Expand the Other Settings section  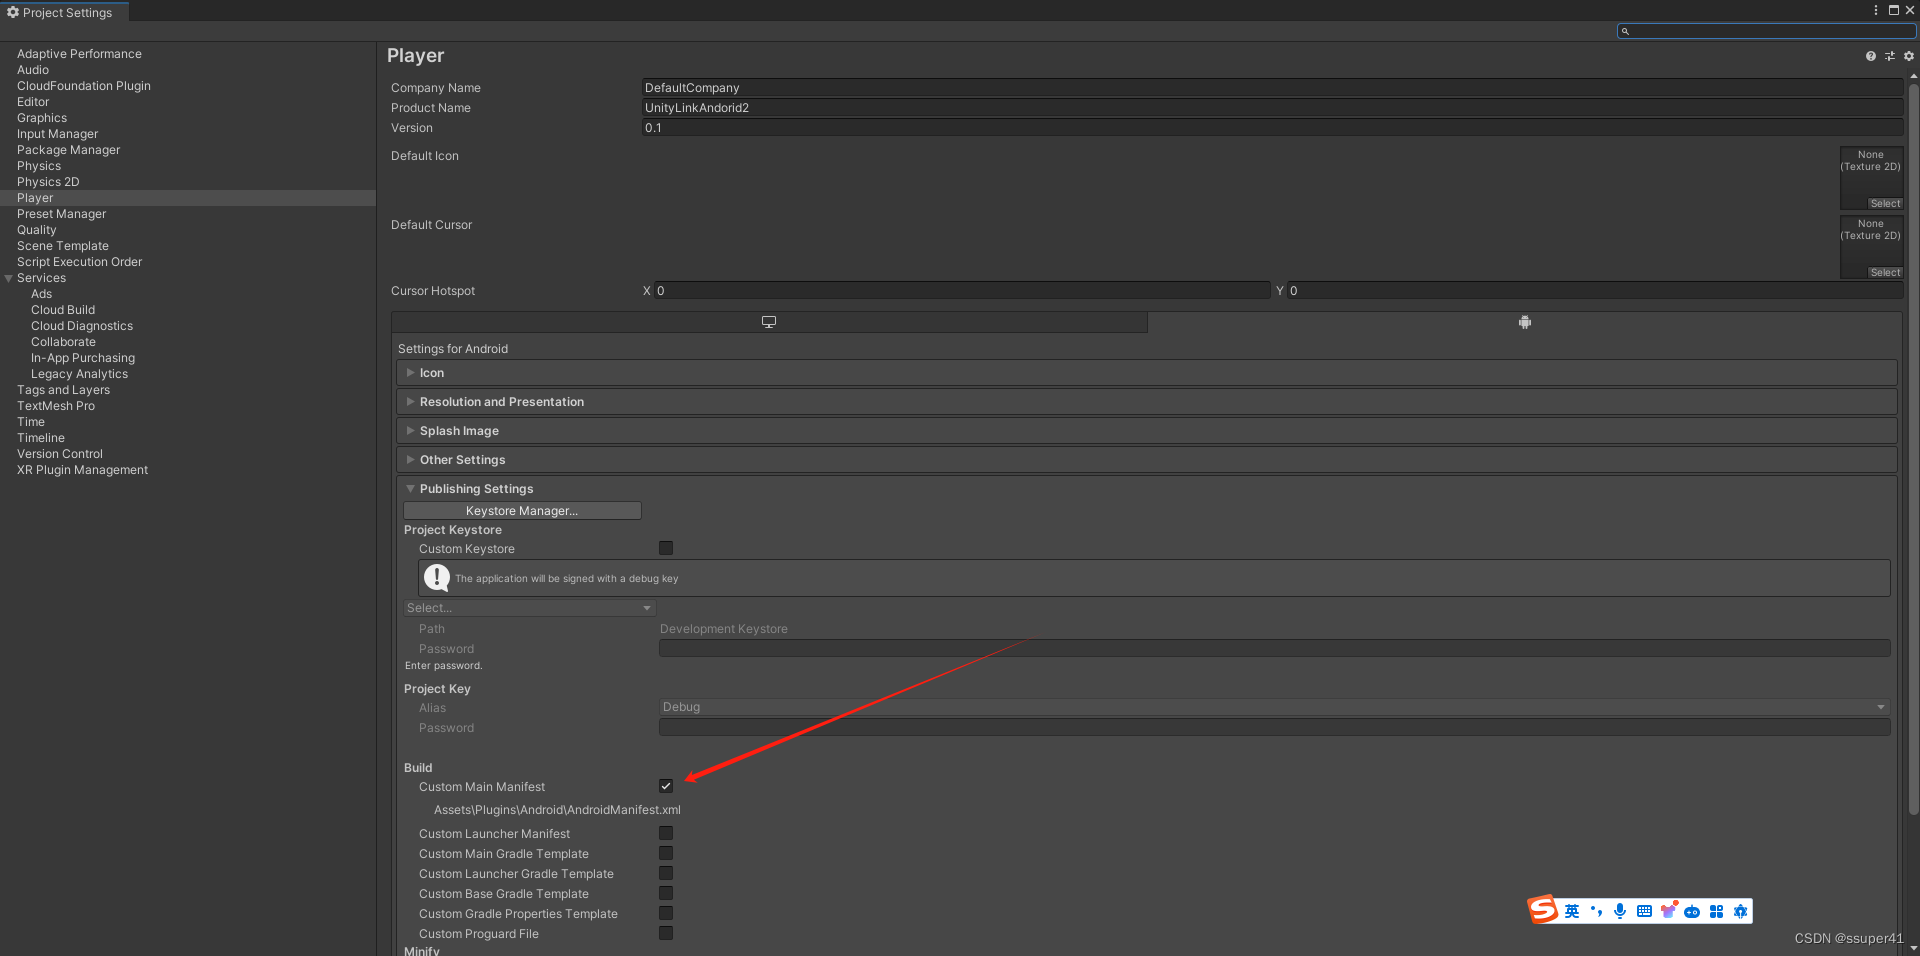[x=1147, y=460]
